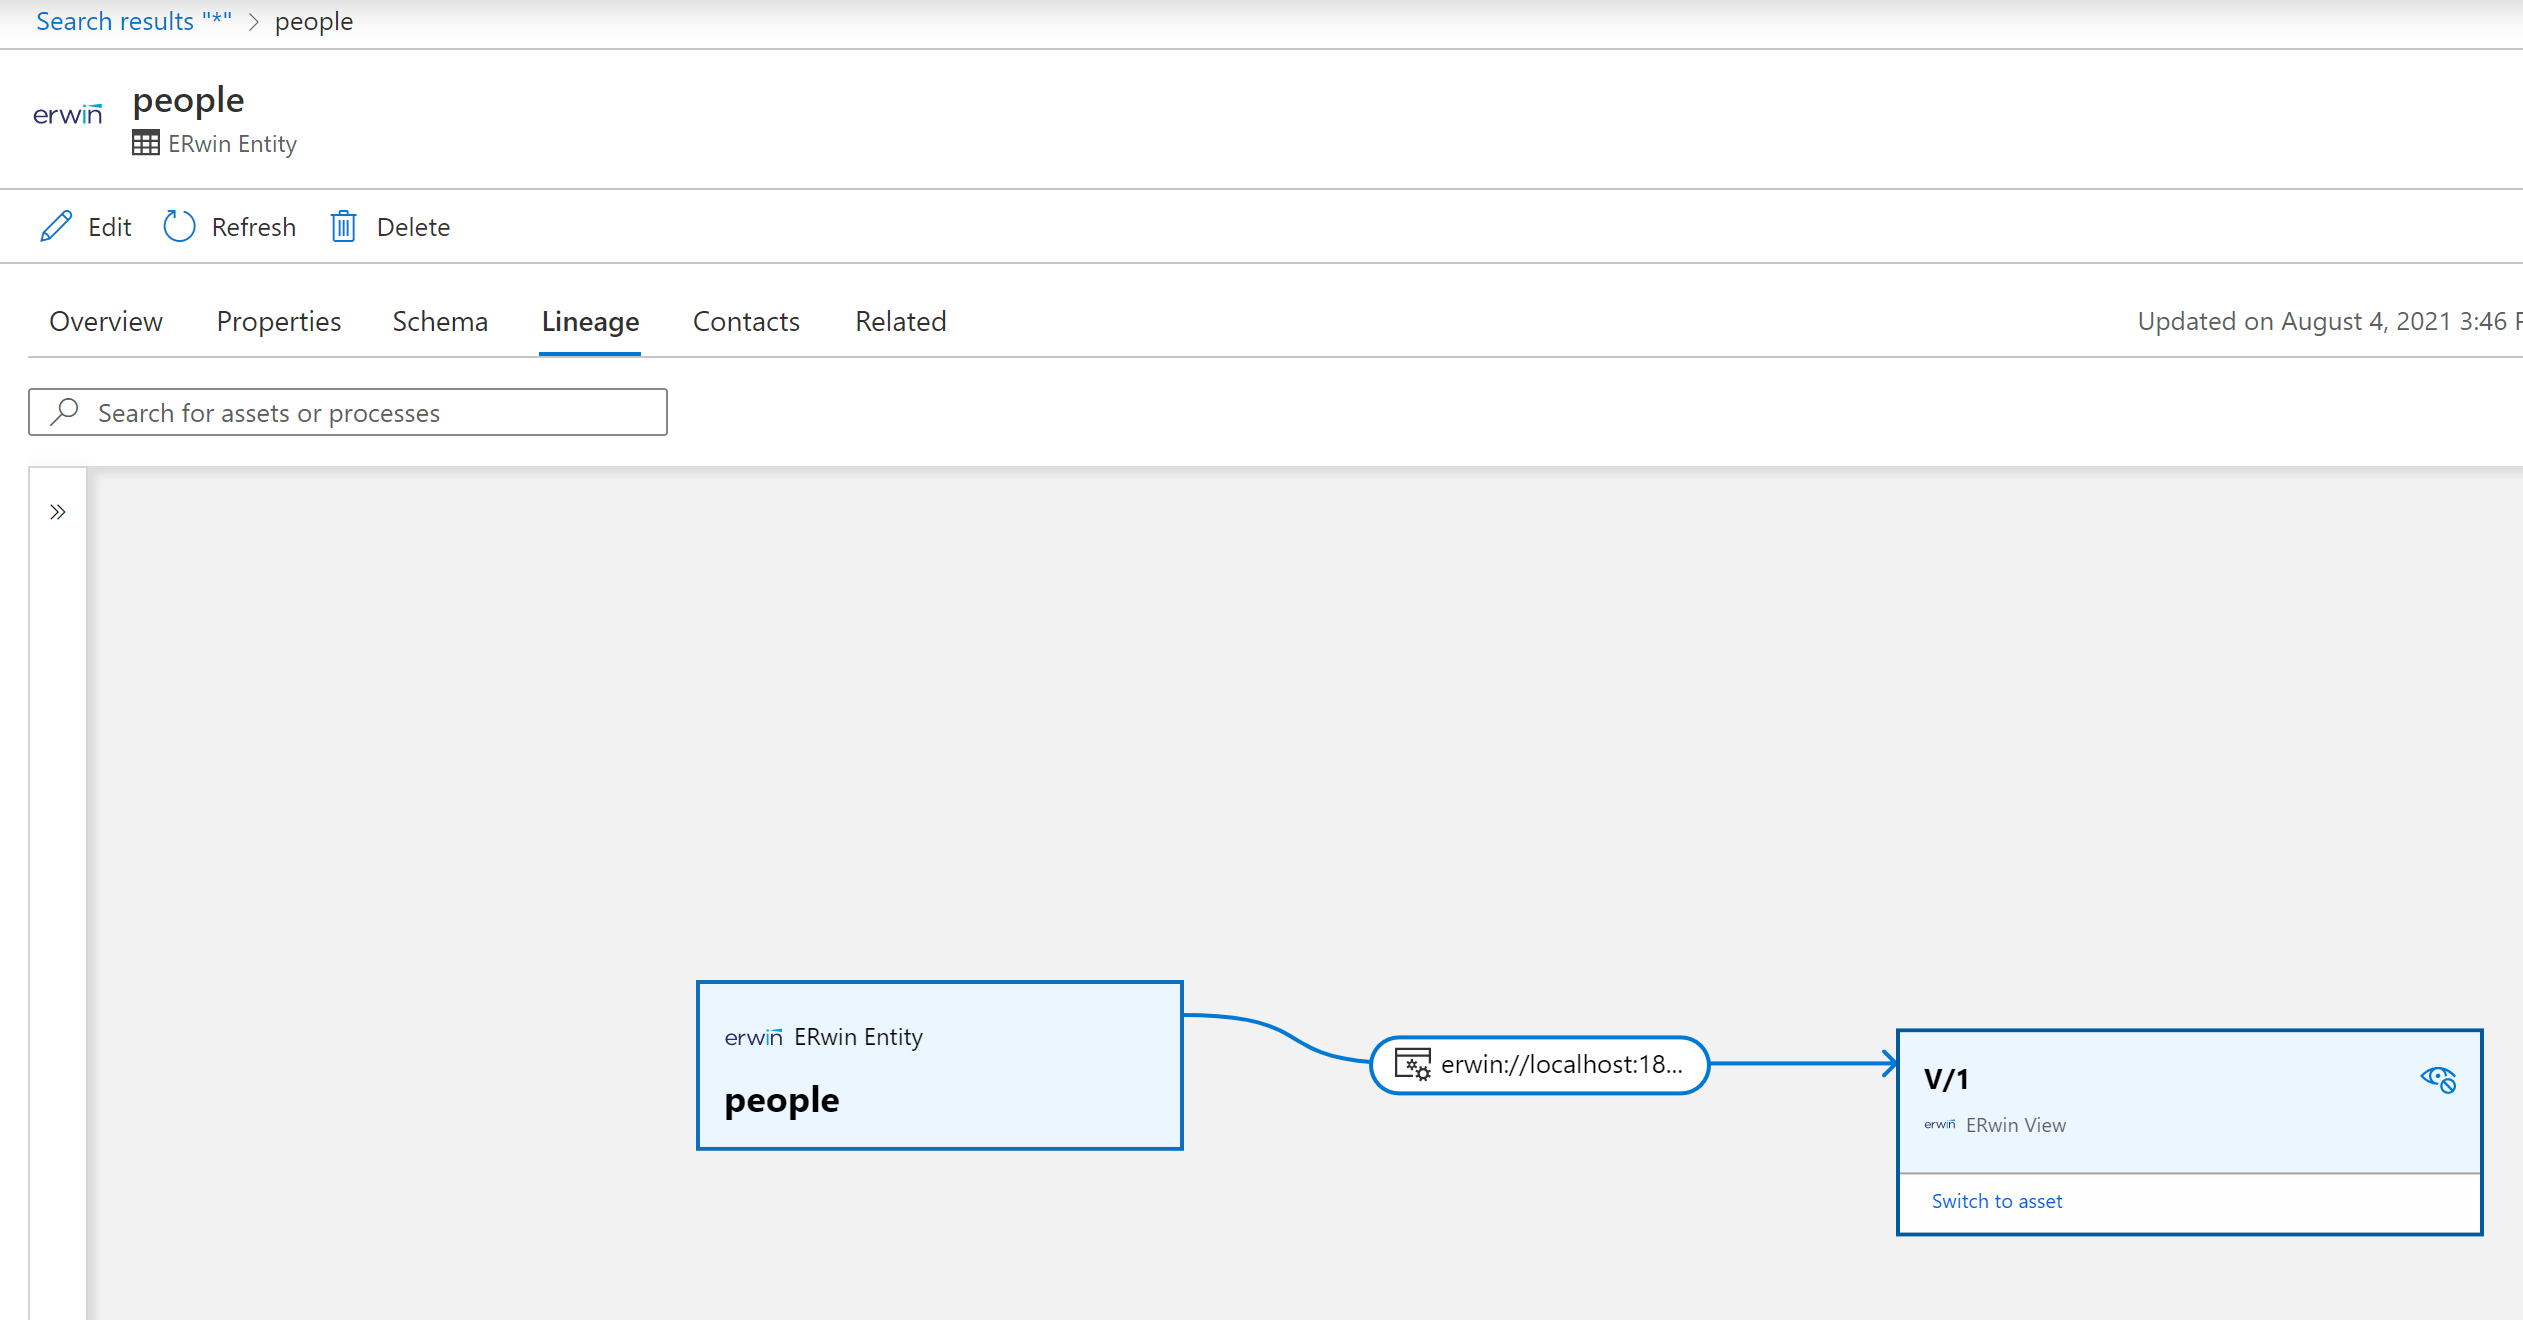
Task: Click the Switch to asset link on V/1
Action: click(x=1996, y=1202)
